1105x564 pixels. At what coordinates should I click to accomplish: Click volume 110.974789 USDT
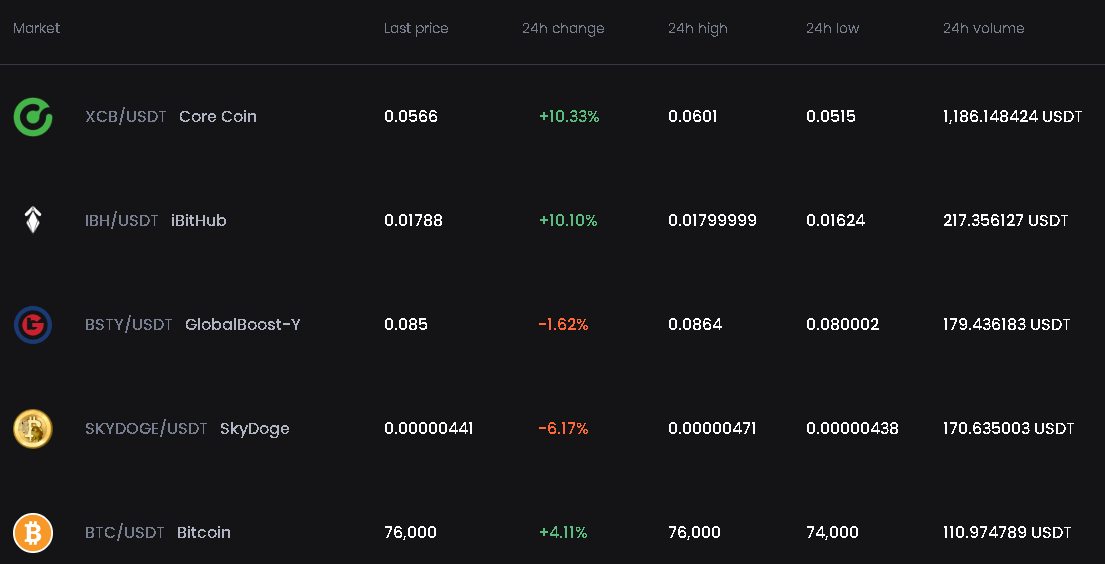(x=1007, y=532)
